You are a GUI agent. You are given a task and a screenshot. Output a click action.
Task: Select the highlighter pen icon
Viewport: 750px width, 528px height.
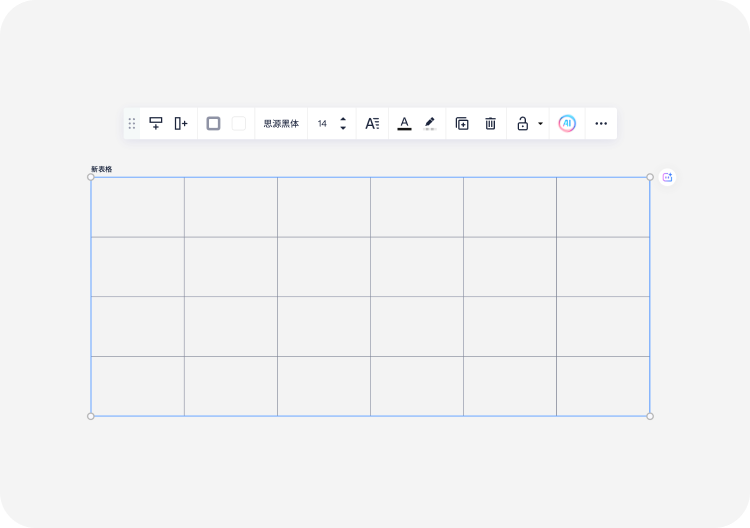pyautogui.click(x=430, y=123)
